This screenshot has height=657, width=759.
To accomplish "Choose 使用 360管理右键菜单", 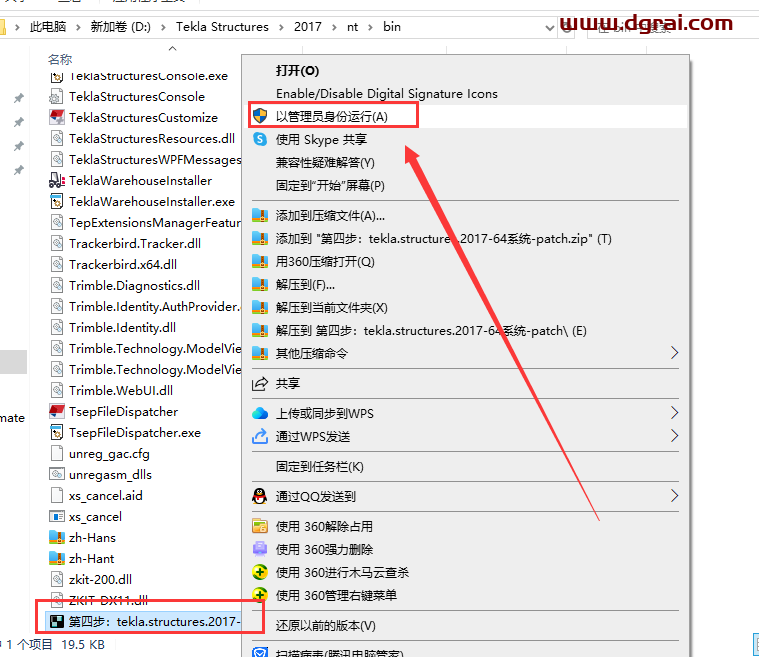I will pos(336,596).
